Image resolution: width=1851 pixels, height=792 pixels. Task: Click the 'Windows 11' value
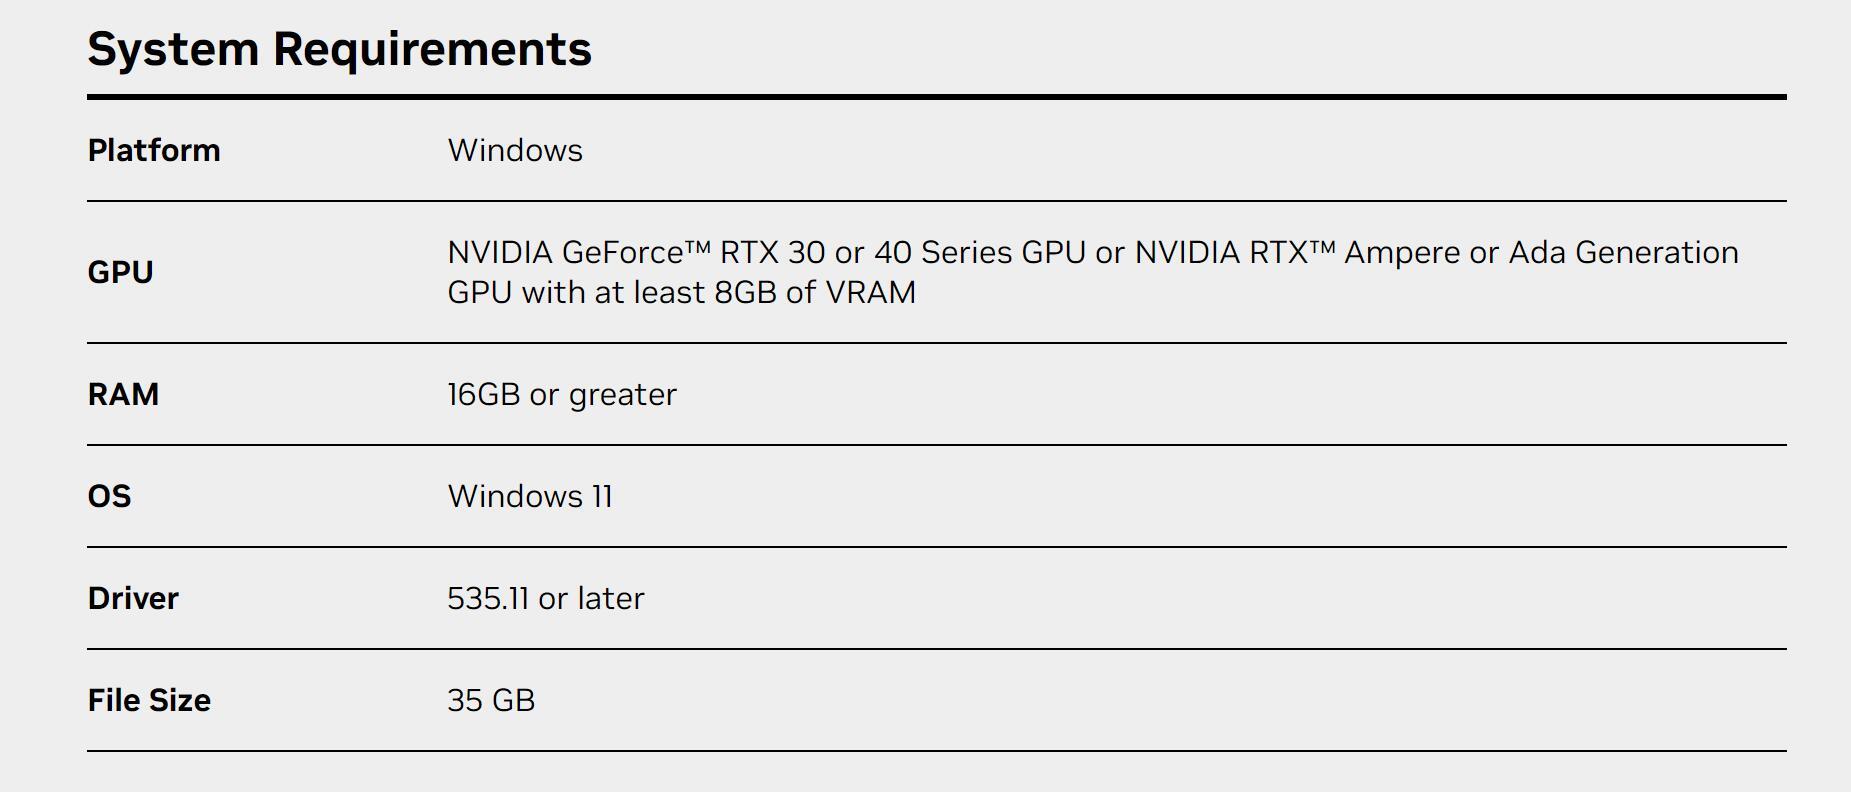point(530,496)
